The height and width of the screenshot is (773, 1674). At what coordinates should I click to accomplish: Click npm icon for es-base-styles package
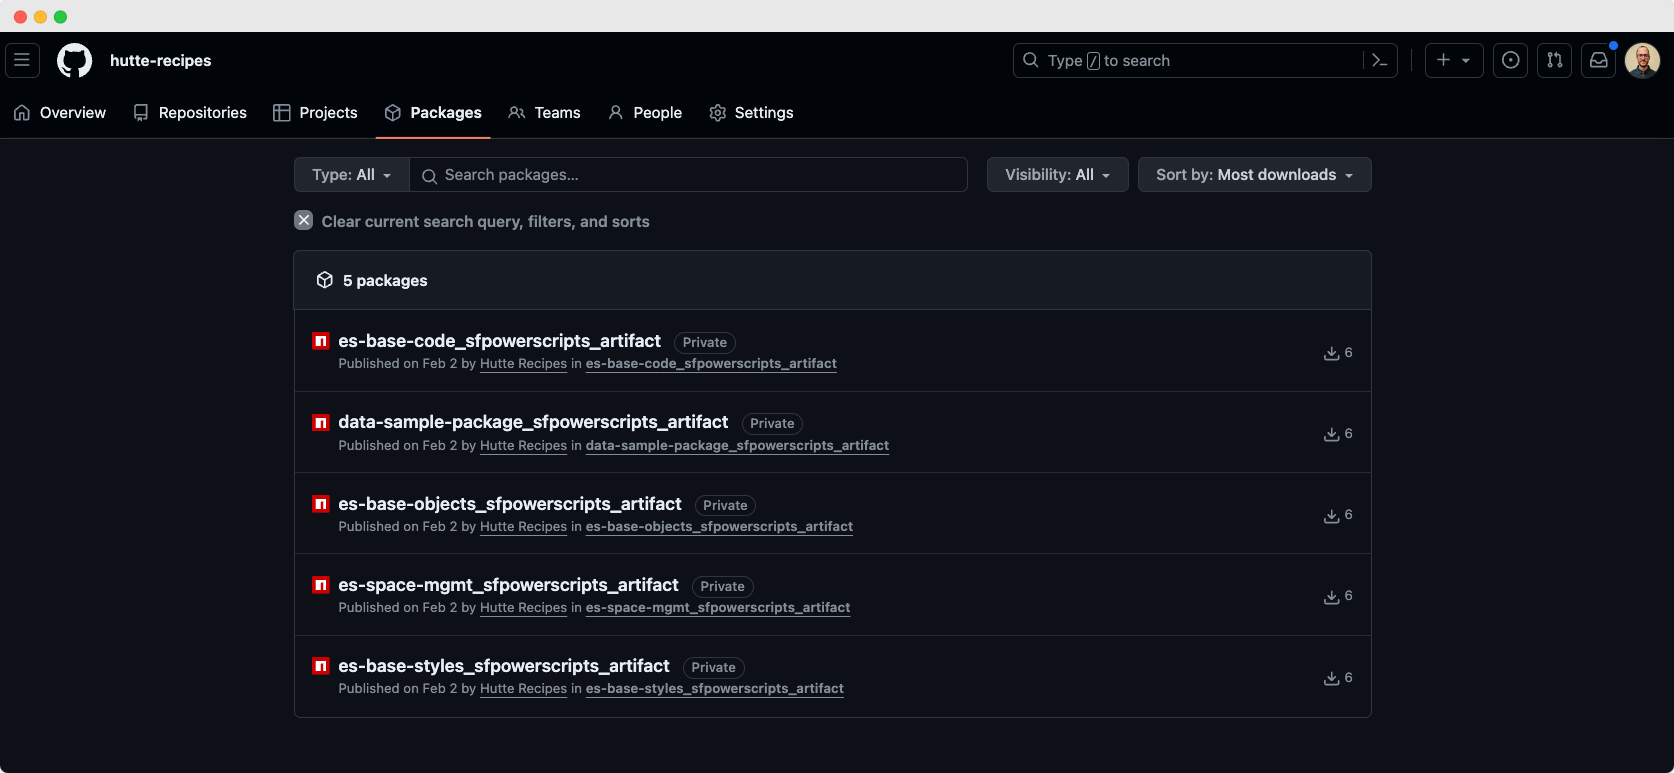tap(321, 666)
